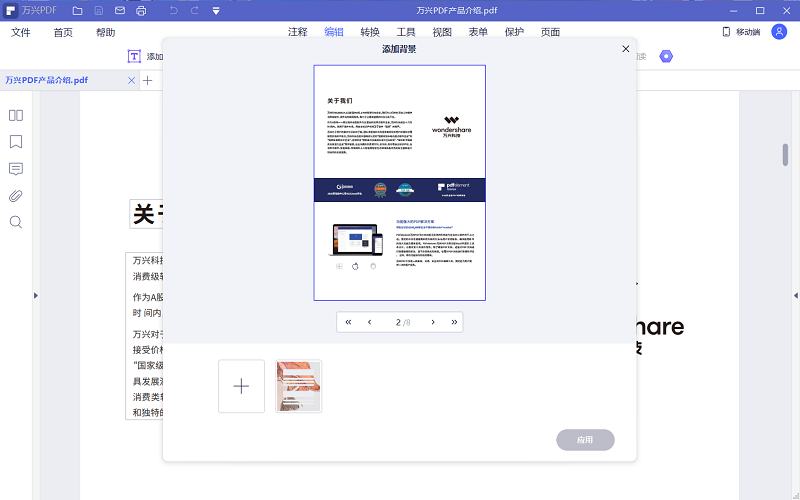
Task: Open the page thumbnails panel in sidebar
Action: click(16, 115)
